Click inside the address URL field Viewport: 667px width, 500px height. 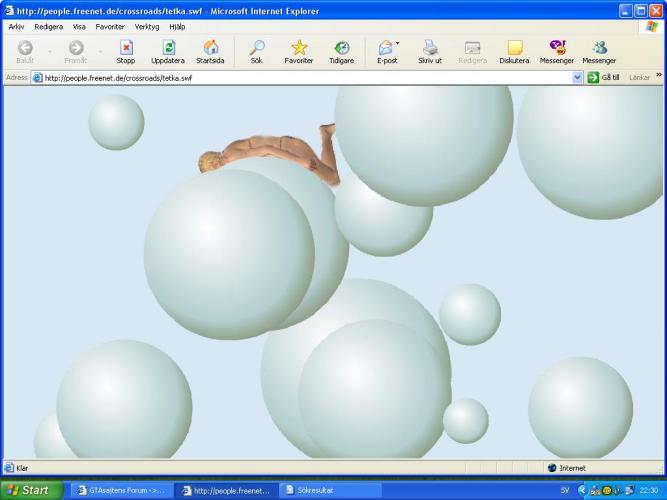click(300, 77)
